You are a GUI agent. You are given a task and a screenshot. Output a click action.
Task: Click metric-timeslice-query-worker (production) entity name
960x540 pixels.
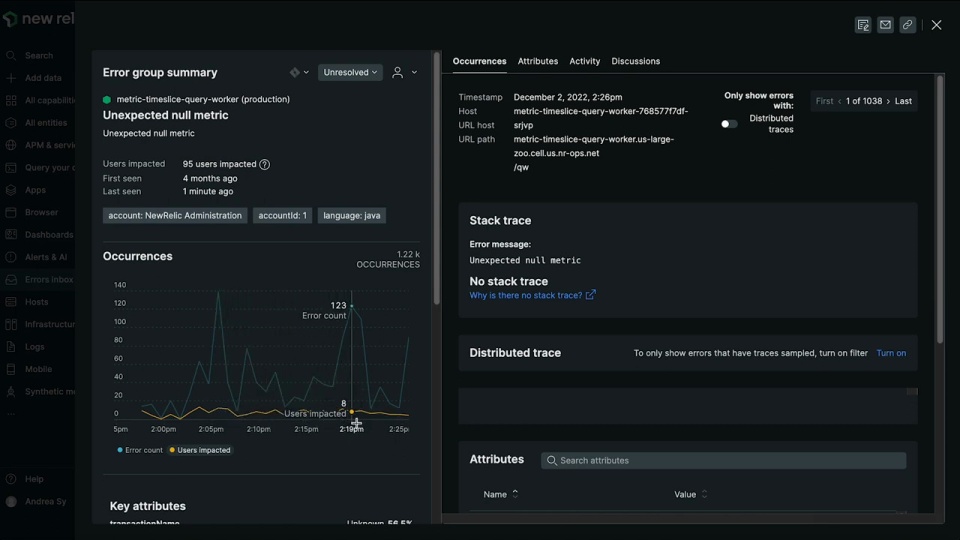tap(203, 99)
